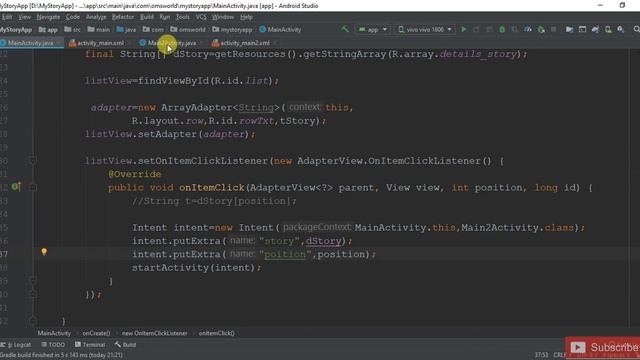Click the 'omsworld' breadcrumb package

tap(188, 29)
